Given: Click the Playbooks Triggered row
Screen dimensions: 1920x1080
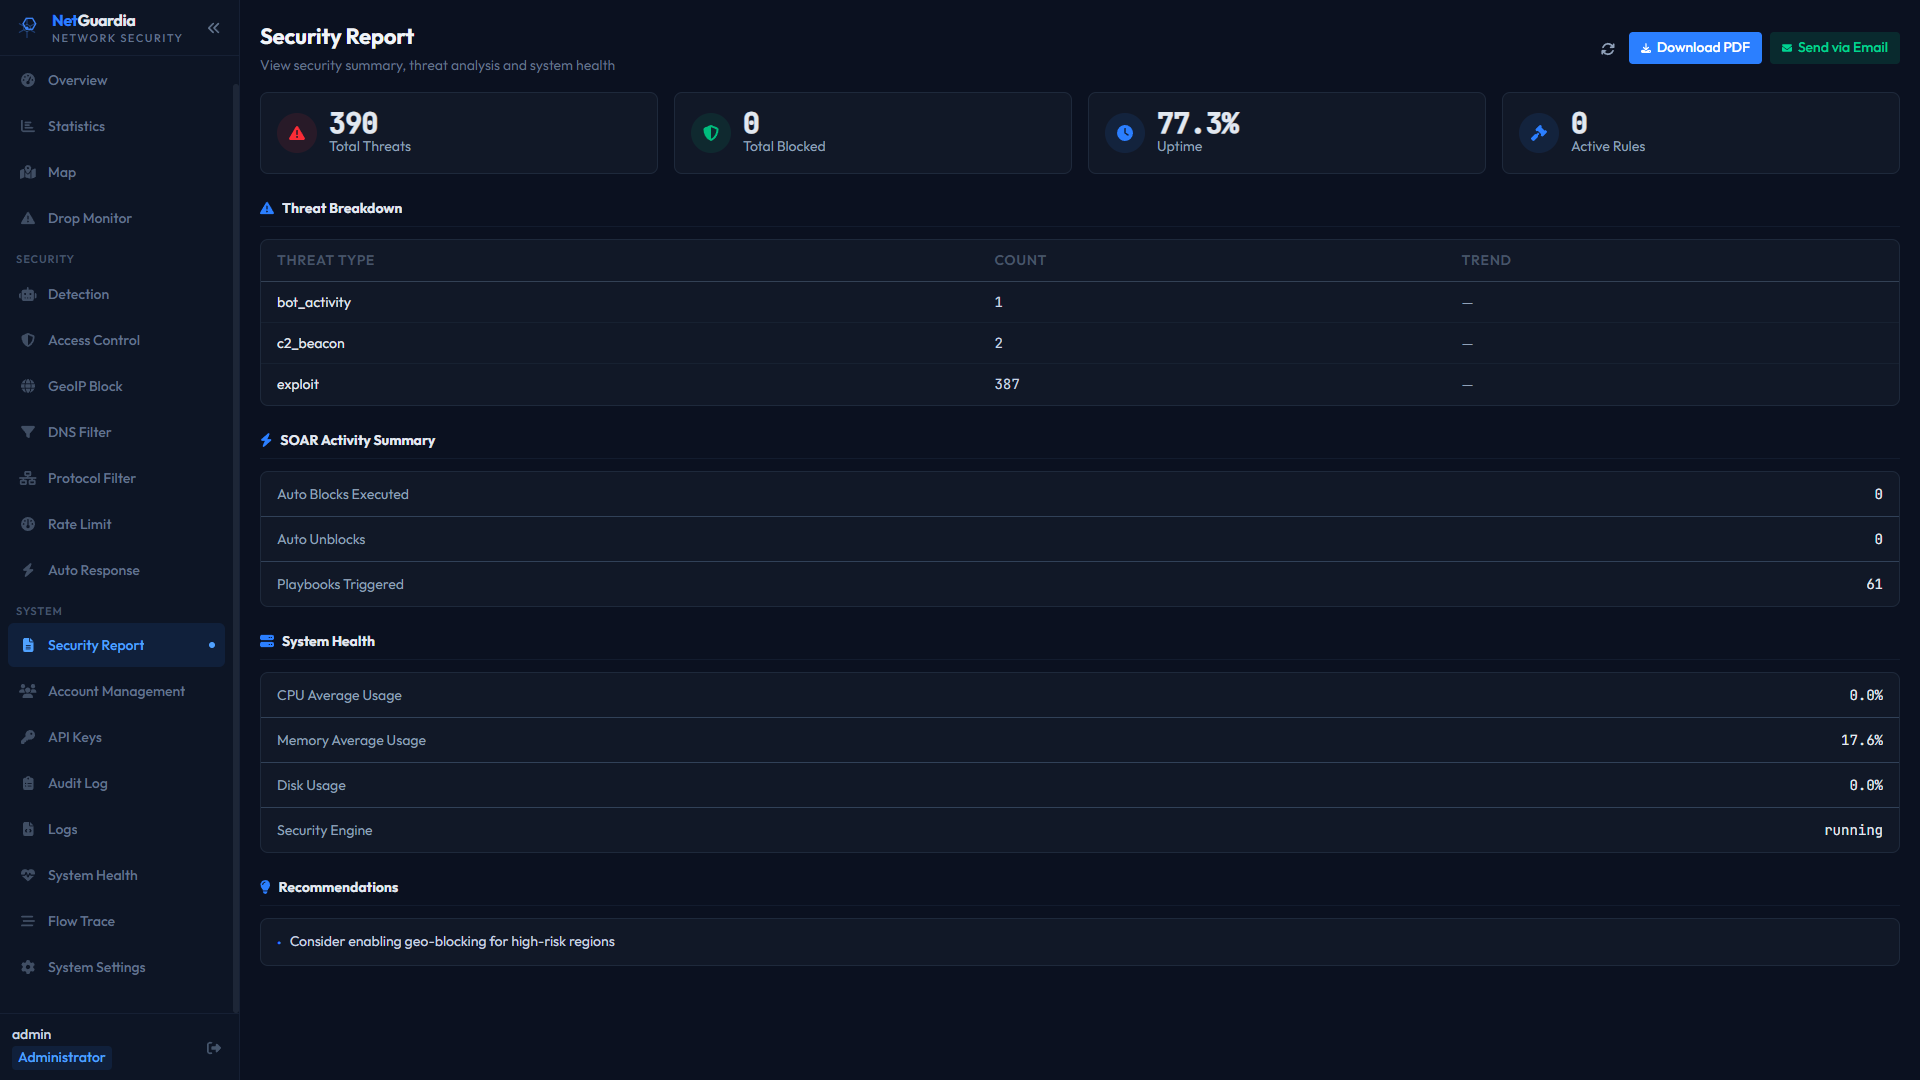Looking at the screenshot, I should click(1079, 584).
